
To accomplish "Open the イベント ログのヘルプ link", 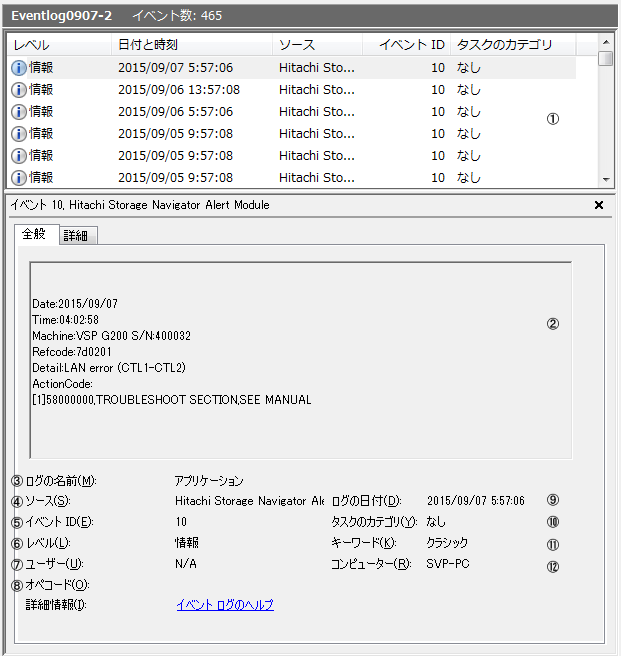I will click(x=225, y=605).
